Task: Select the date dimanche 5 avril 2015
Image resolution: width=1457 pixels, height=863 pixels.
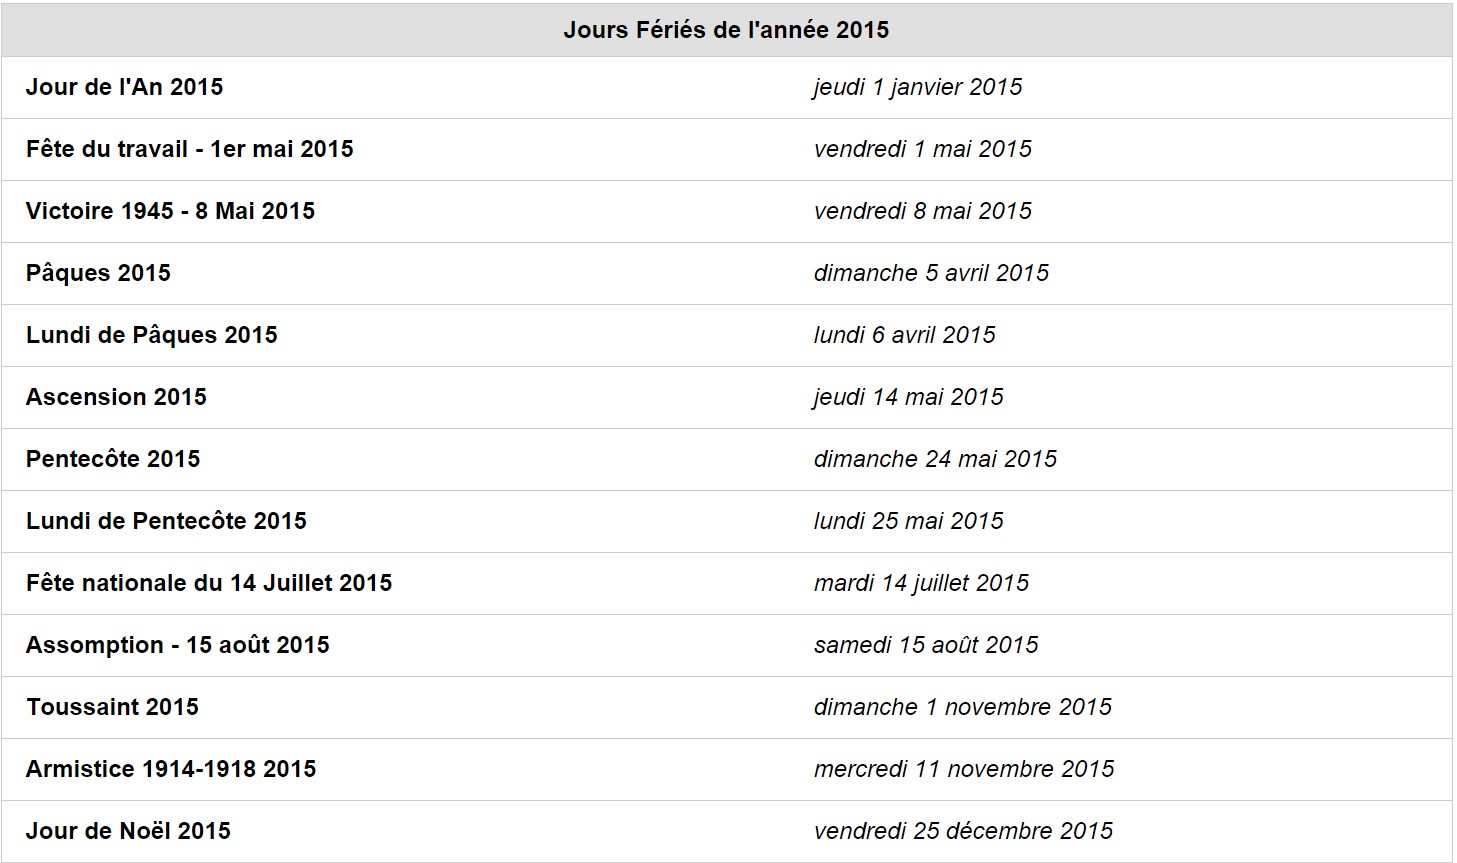Action: point(932,273)
